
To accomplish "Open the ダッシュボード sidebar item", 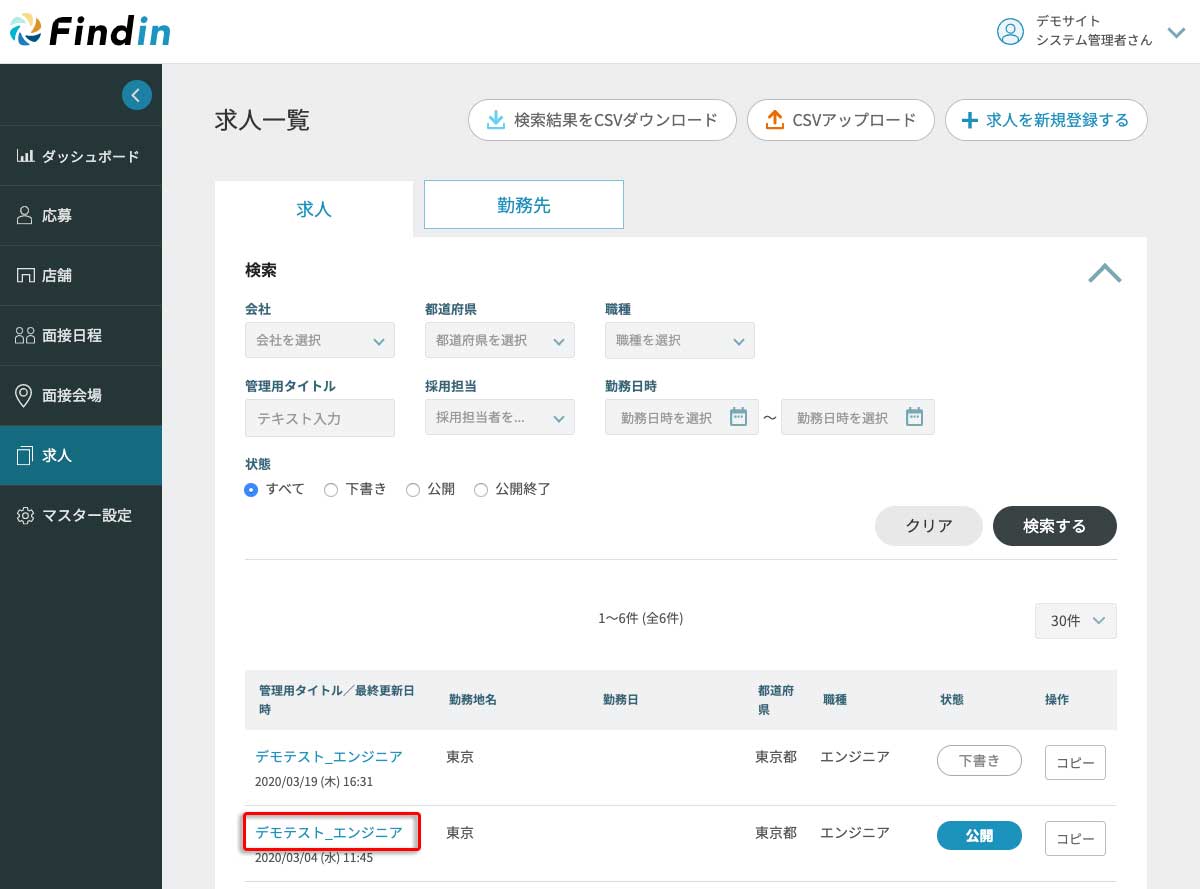I will 80,156.
